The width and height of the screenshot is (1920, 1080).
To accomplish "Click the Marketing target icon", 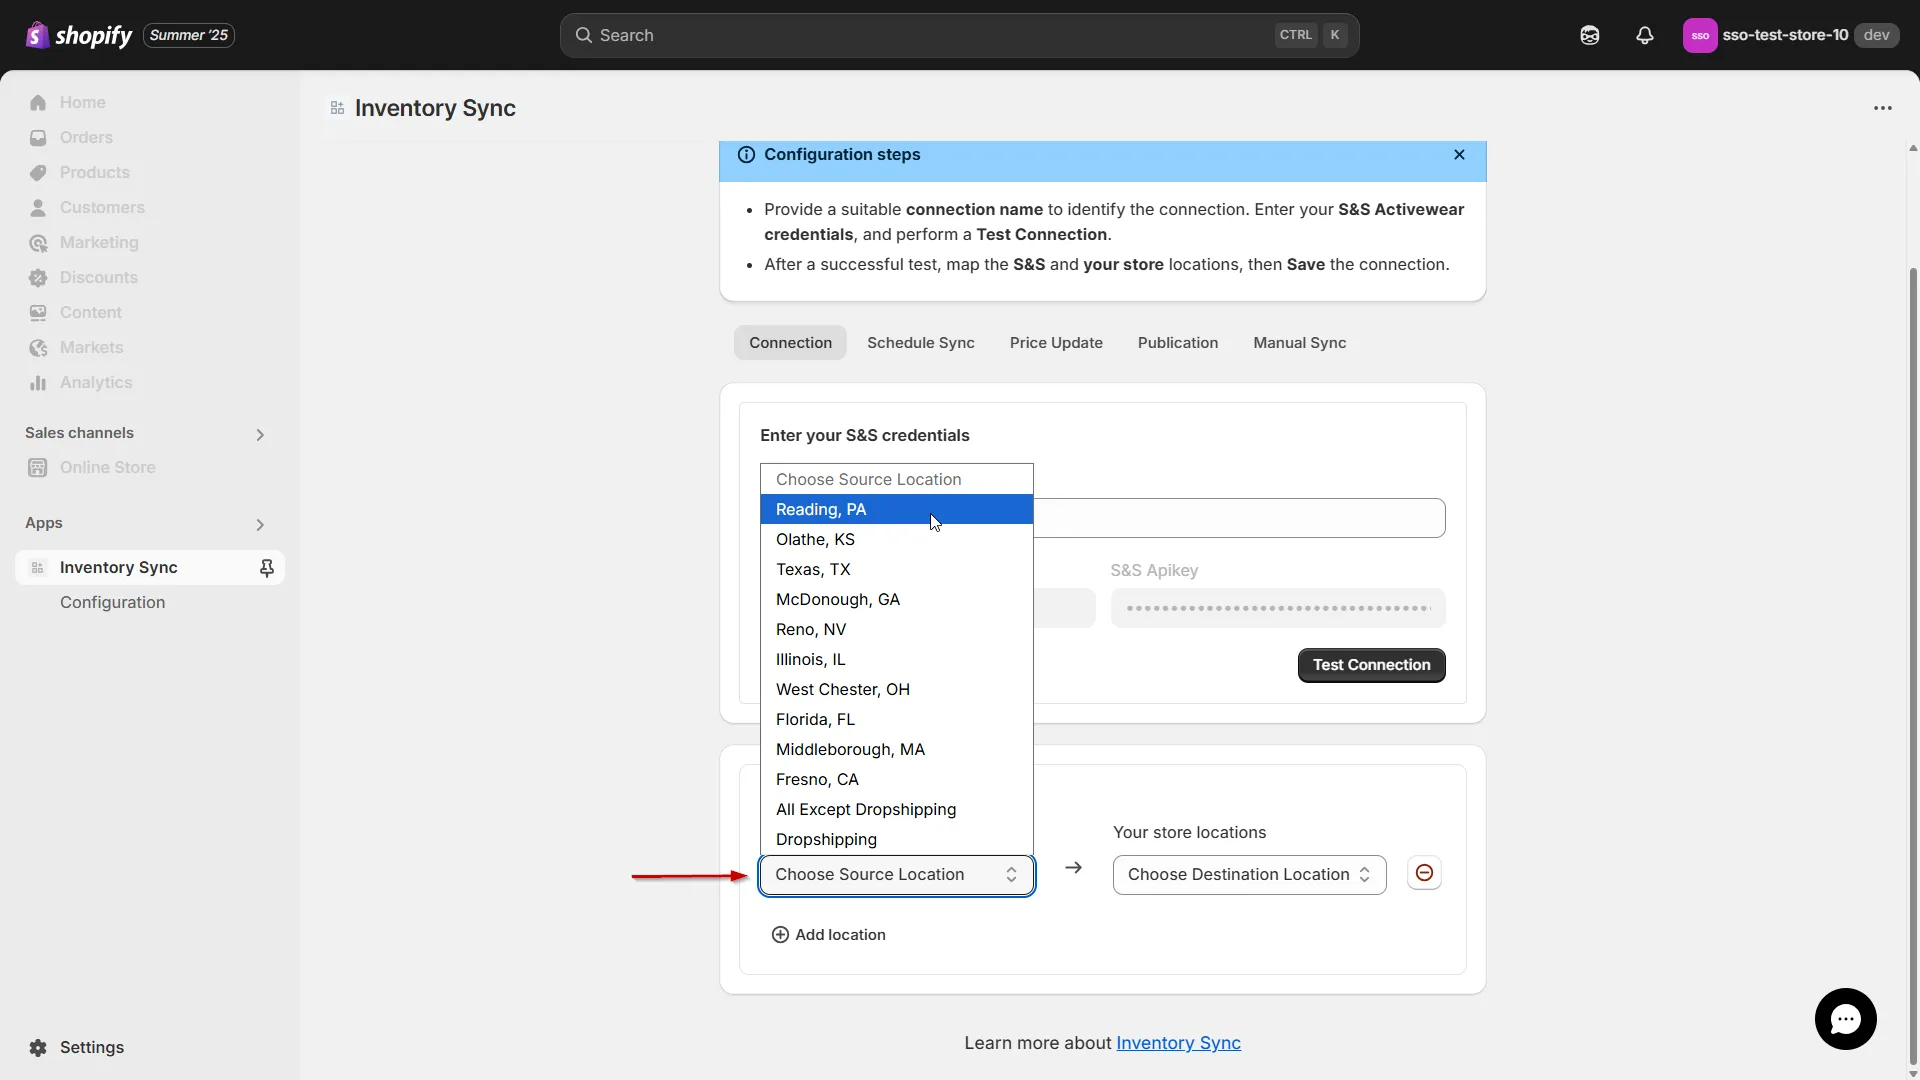I will click(38, 242).
